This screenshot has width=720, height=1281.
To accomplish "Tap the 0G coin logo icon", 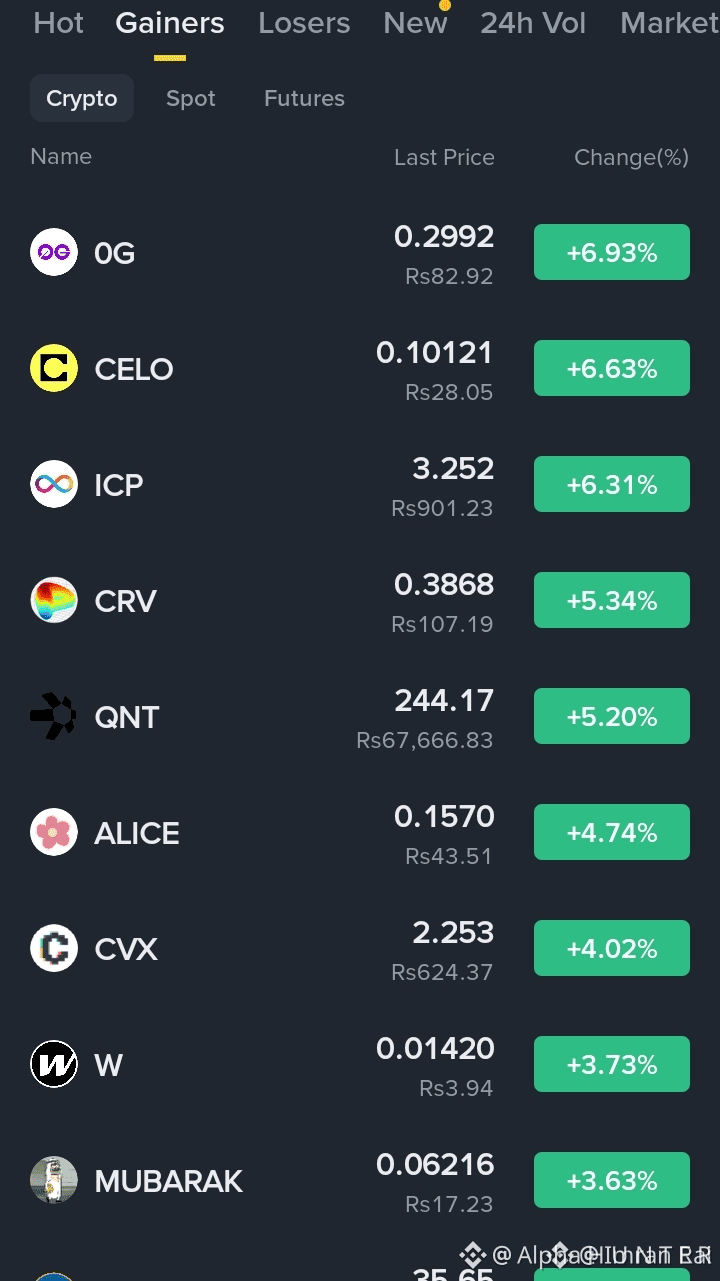I will (x=54, y=252).
